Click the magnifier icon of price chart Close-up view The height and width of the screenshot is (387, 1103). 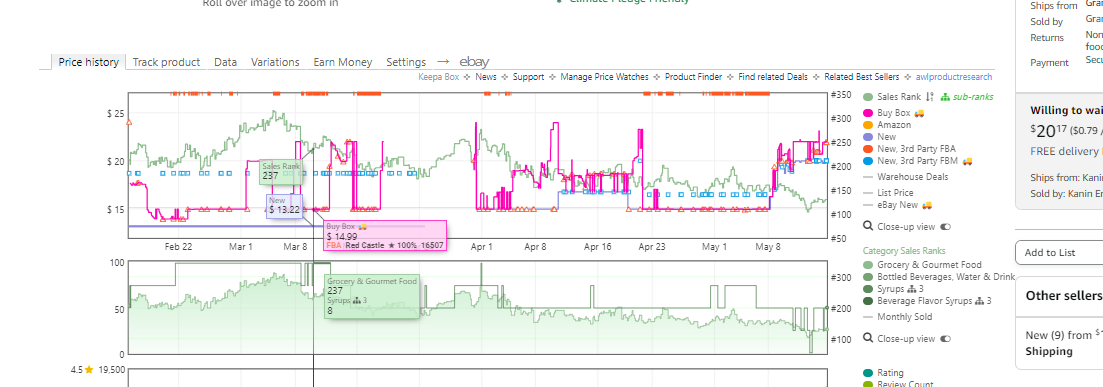coord(867,227)
